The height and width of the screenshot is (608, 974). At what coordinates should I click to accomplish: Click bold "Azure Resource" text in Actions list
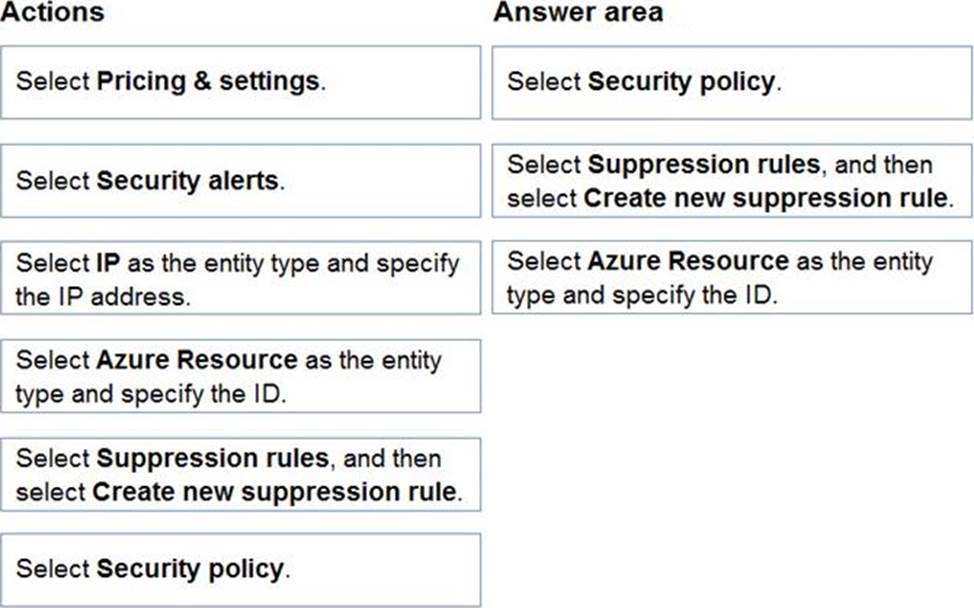(x=197, y=360)
